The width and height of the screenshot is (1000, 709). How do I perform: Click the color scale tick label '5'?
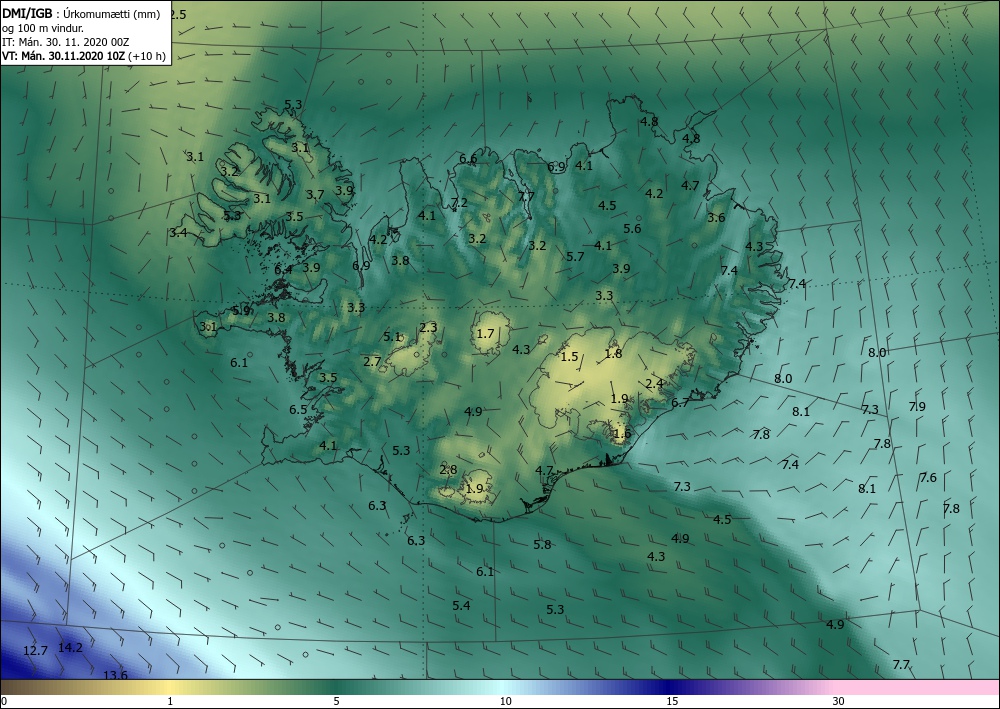[336, 701]
